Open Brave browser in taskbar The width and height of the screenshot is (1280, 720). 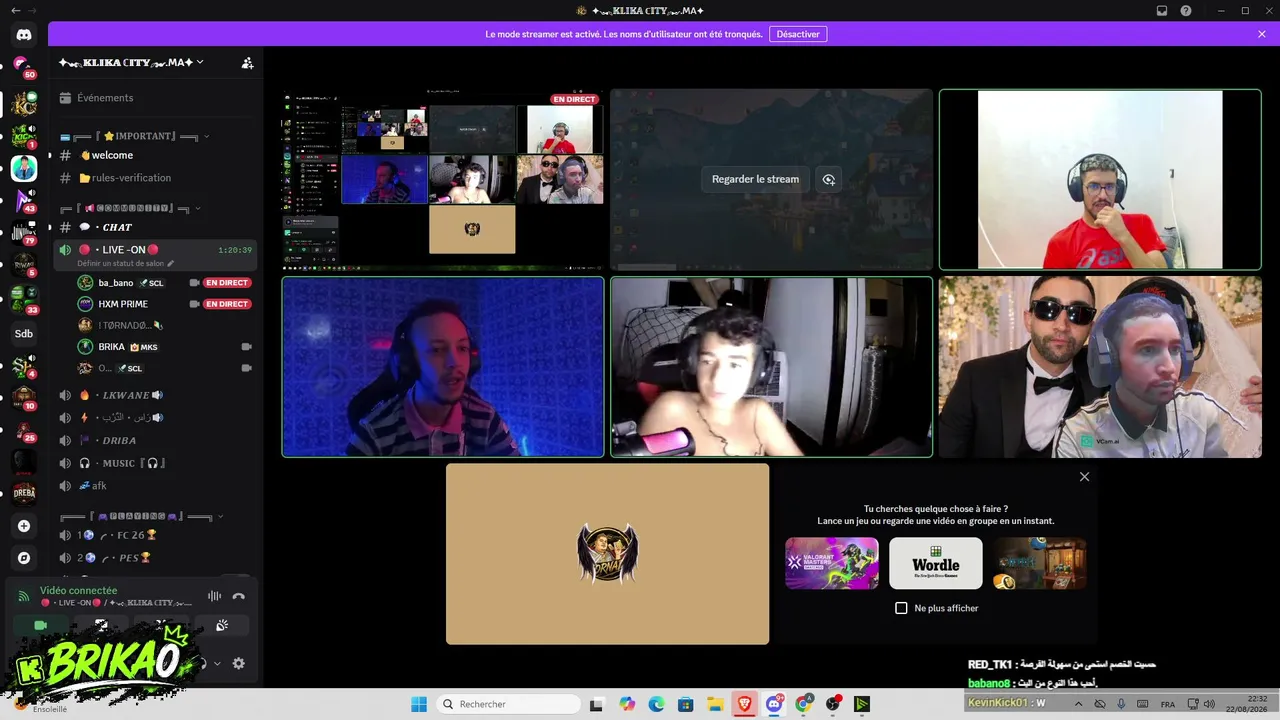tap(745, 704)
